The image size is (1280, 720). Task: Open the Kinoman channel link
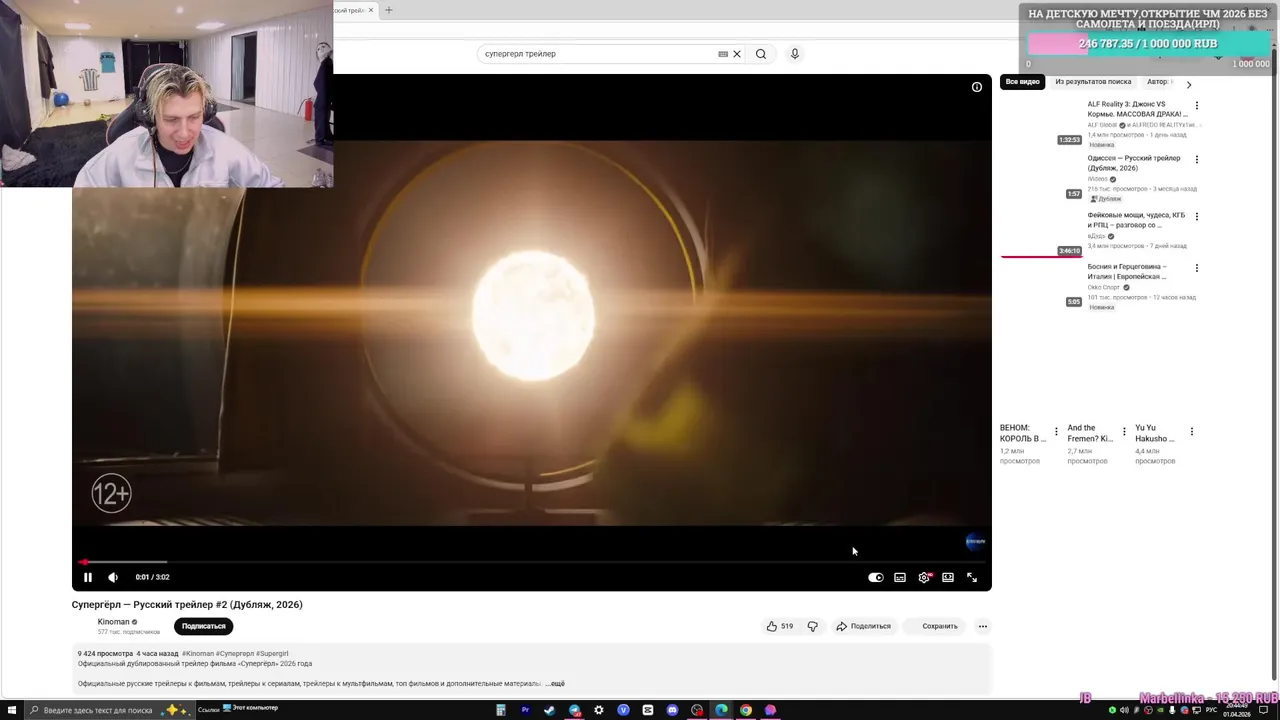point(113,622)
